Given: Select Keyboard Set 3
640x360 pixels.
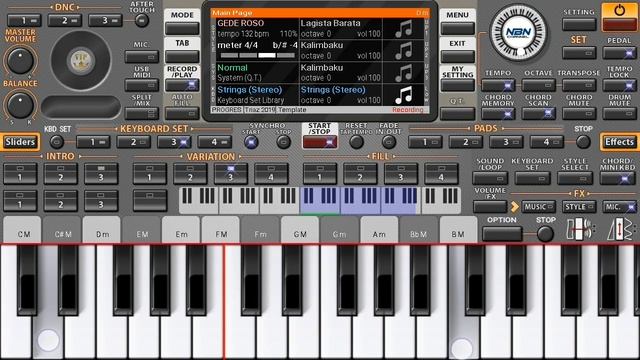Looking at the screenshot, I should [174, 142].
